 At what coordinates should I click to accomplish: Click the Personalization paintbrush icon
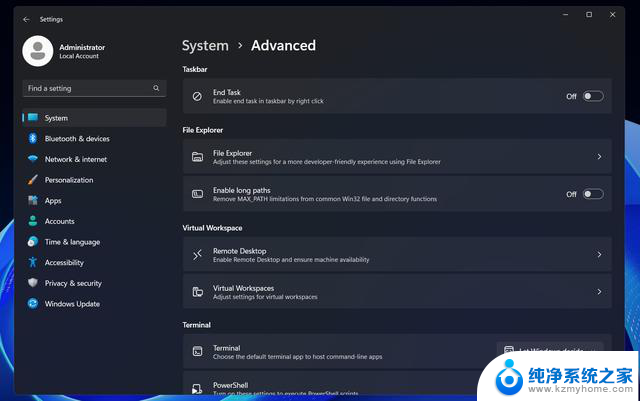tap(33, 180)
